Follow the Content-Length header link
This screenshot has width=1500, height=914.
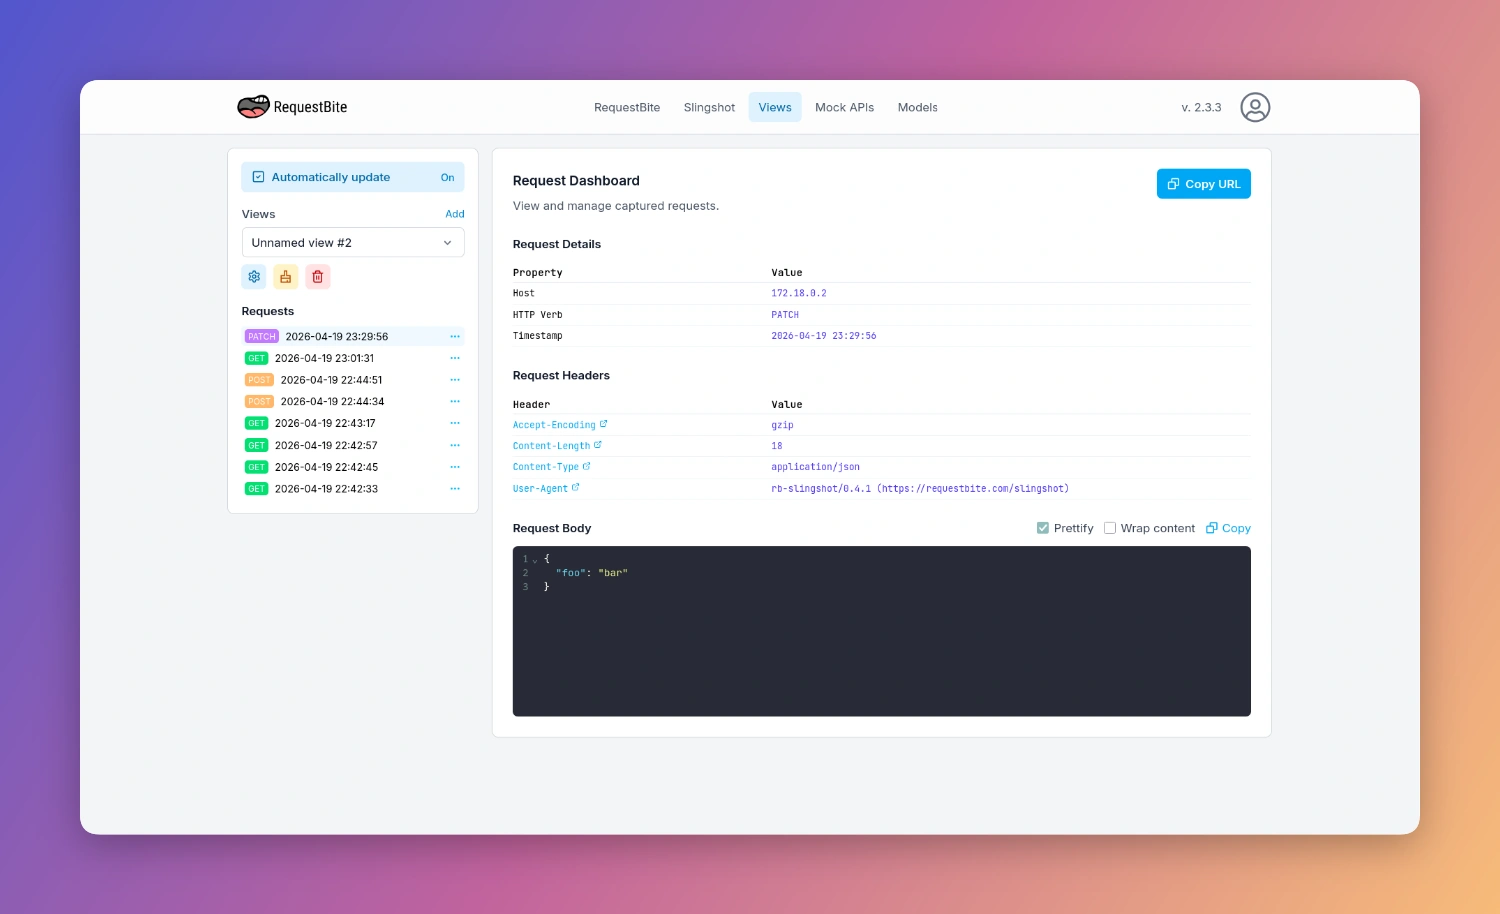point(551,446)
